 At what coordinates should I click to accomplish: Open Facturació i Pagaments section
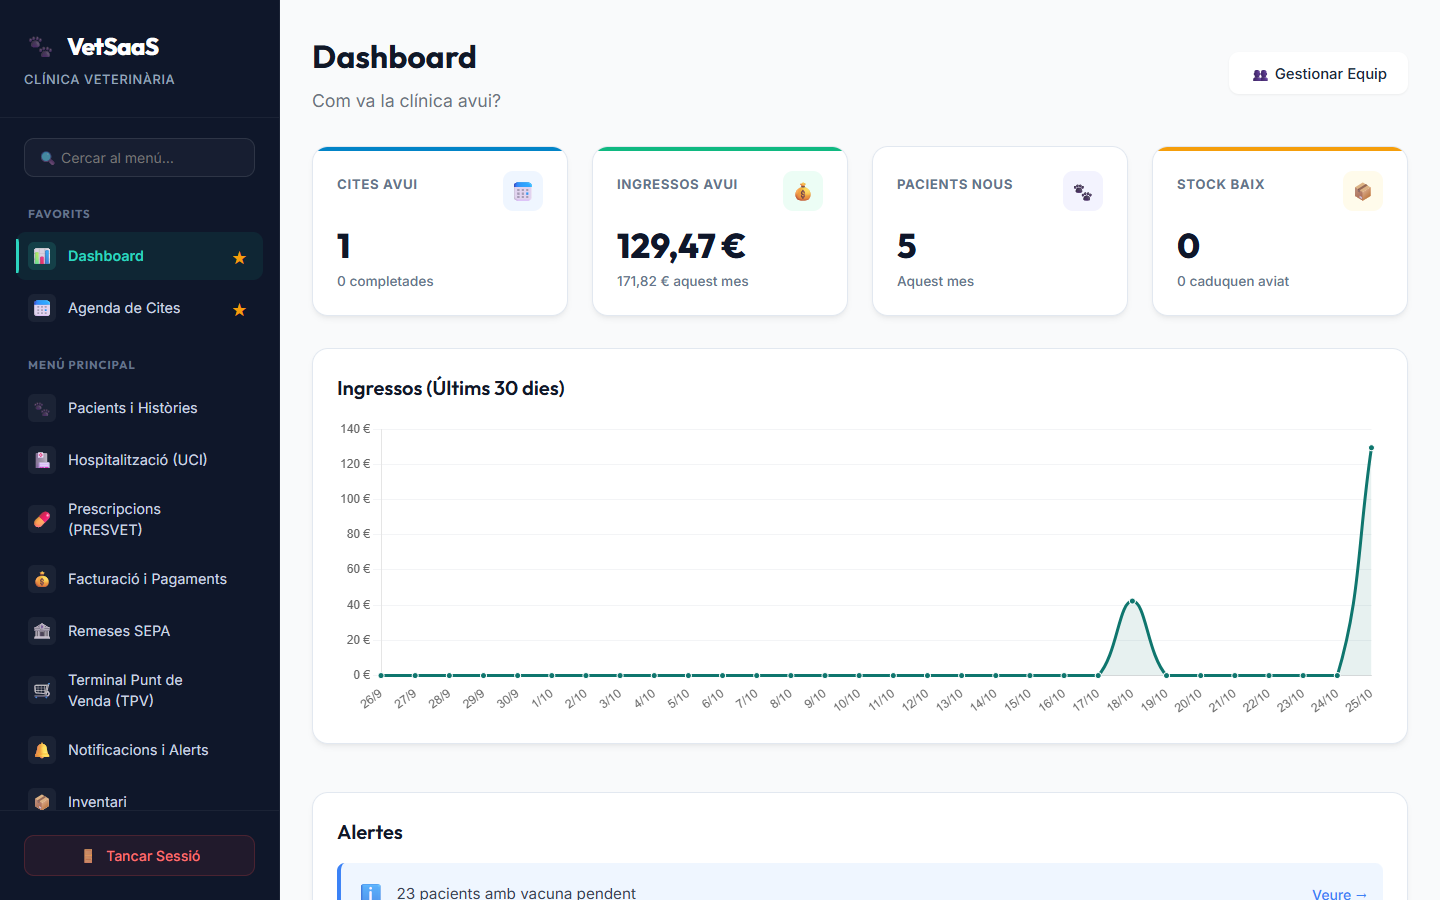(x=140, y=579)
